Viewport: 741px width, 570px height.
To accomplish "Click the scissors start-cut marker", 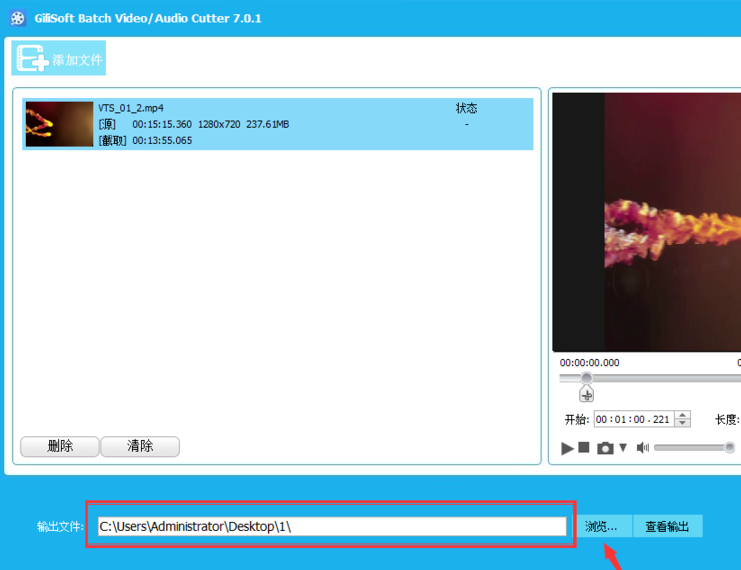I will pos(586,394).
